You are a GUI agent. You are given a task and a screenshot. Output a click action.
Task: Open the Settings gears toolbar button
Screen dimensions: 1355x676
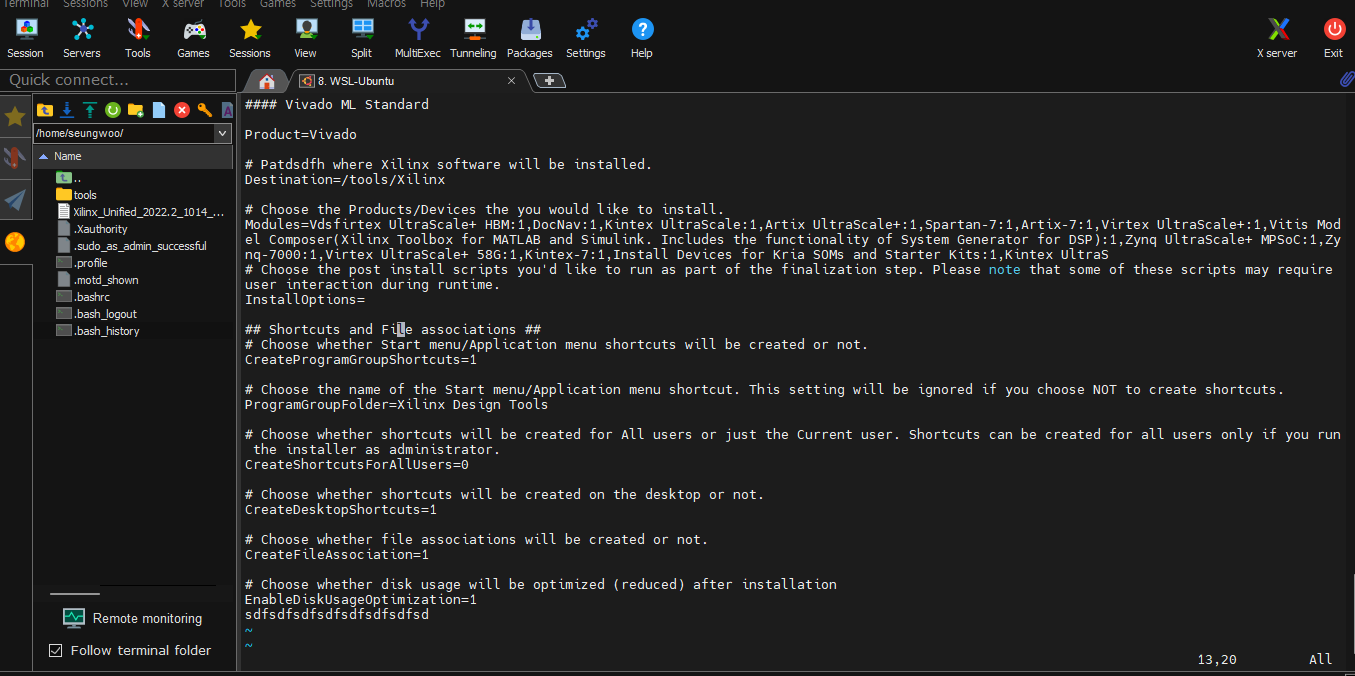pyautogui.click(x=586, y=38)
